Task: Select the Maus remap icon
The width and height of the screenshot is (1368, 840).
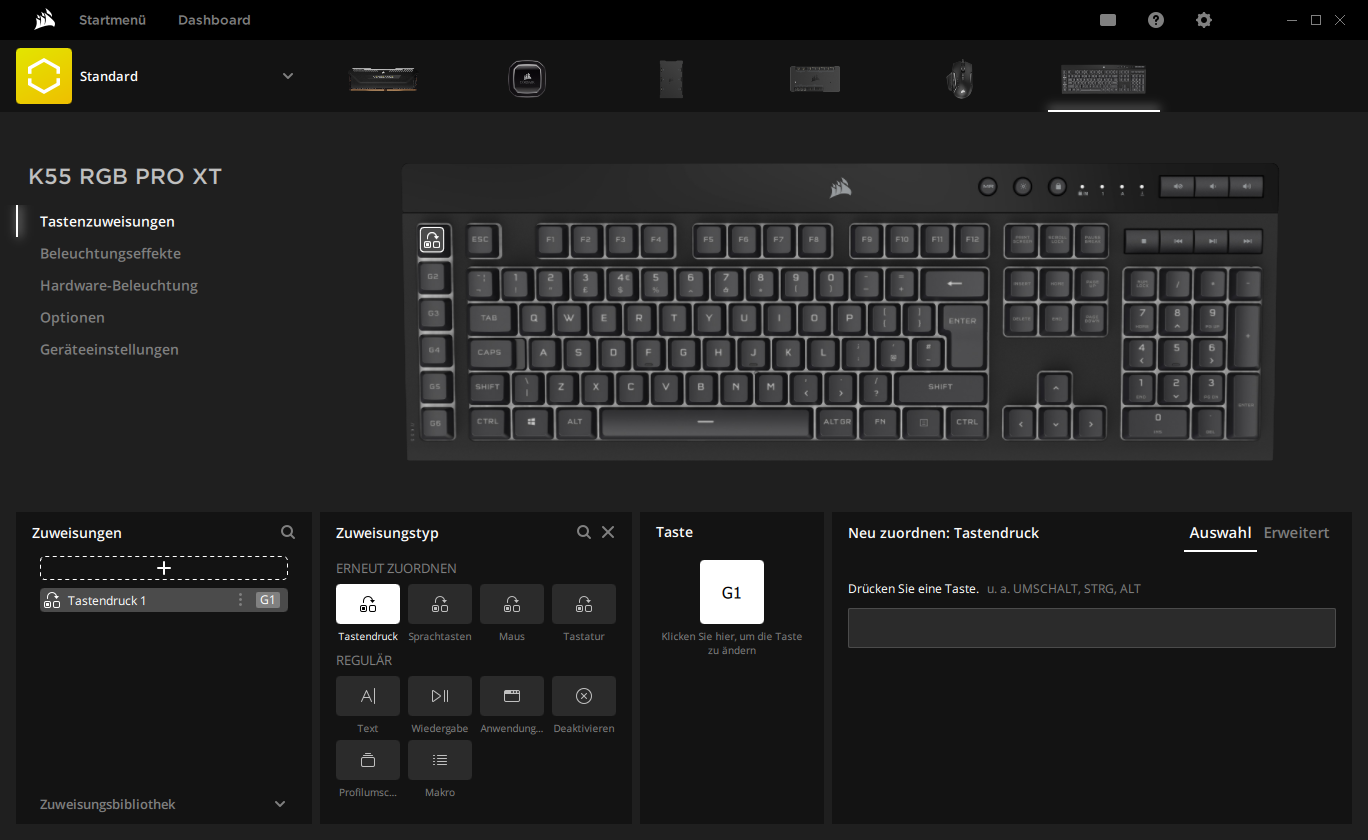Action: click(x=512, y=604)
